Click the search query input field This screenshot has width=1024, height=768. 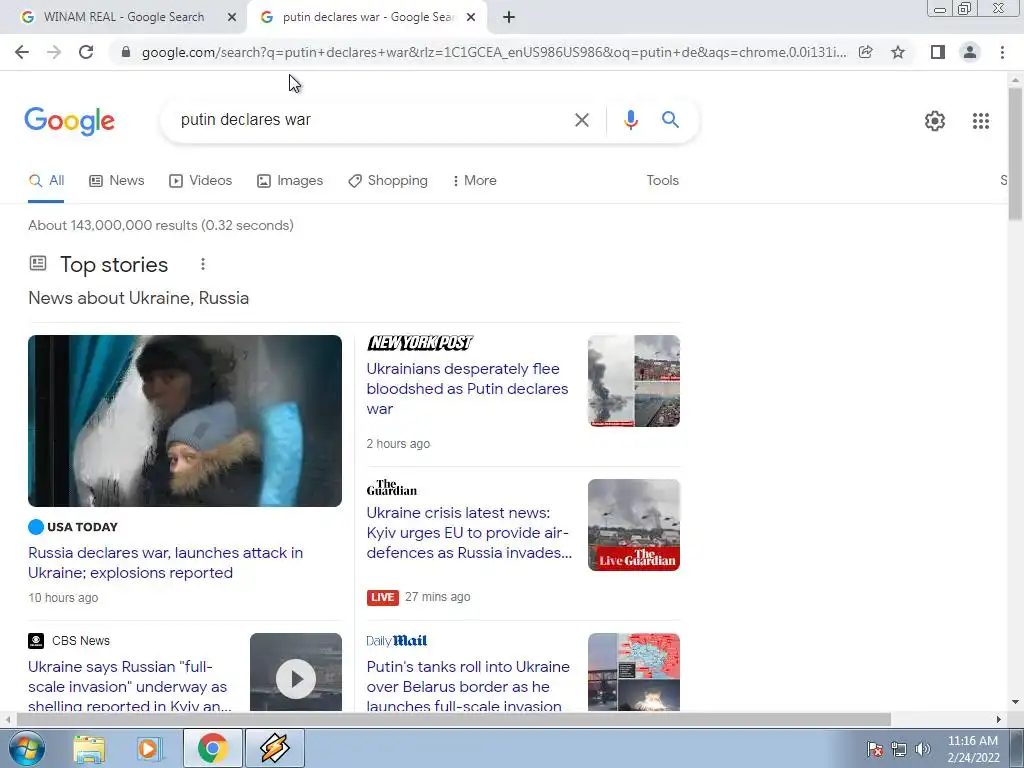click(x=372, y=120)
